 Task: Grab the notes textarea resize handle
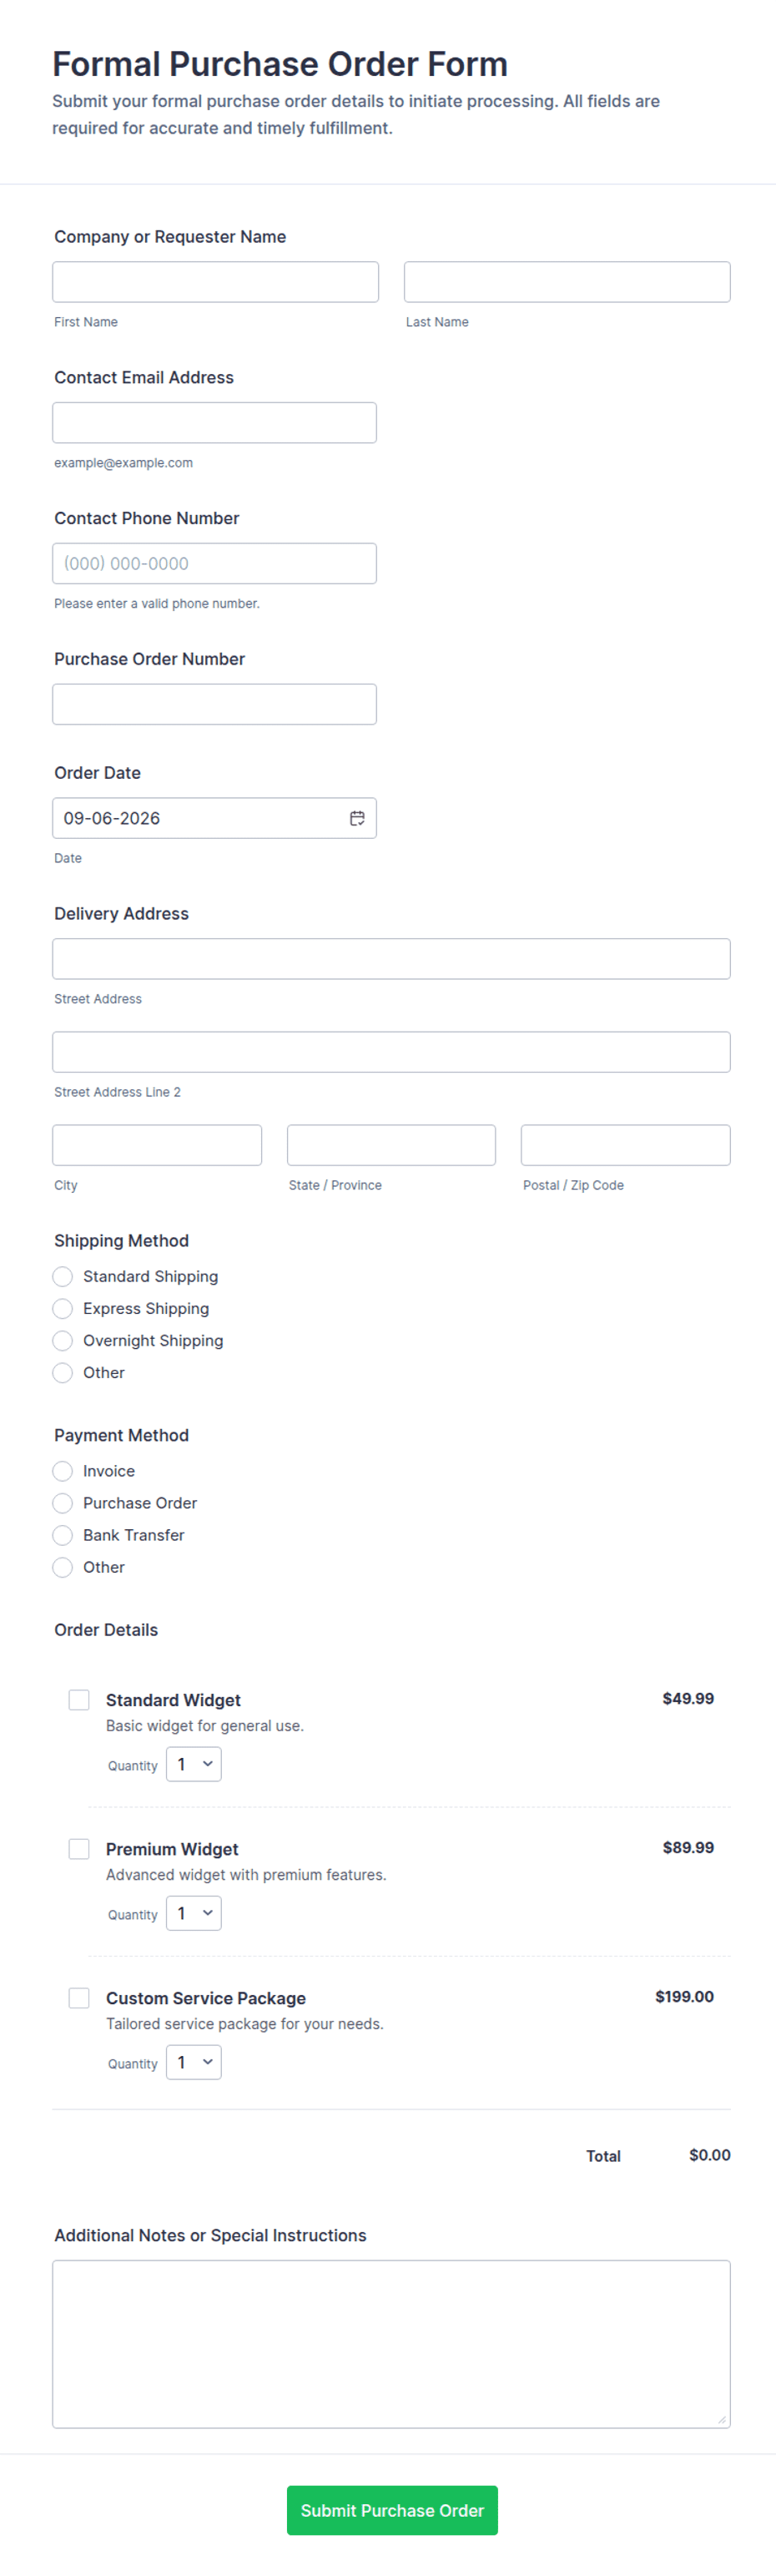[722, 2419]
